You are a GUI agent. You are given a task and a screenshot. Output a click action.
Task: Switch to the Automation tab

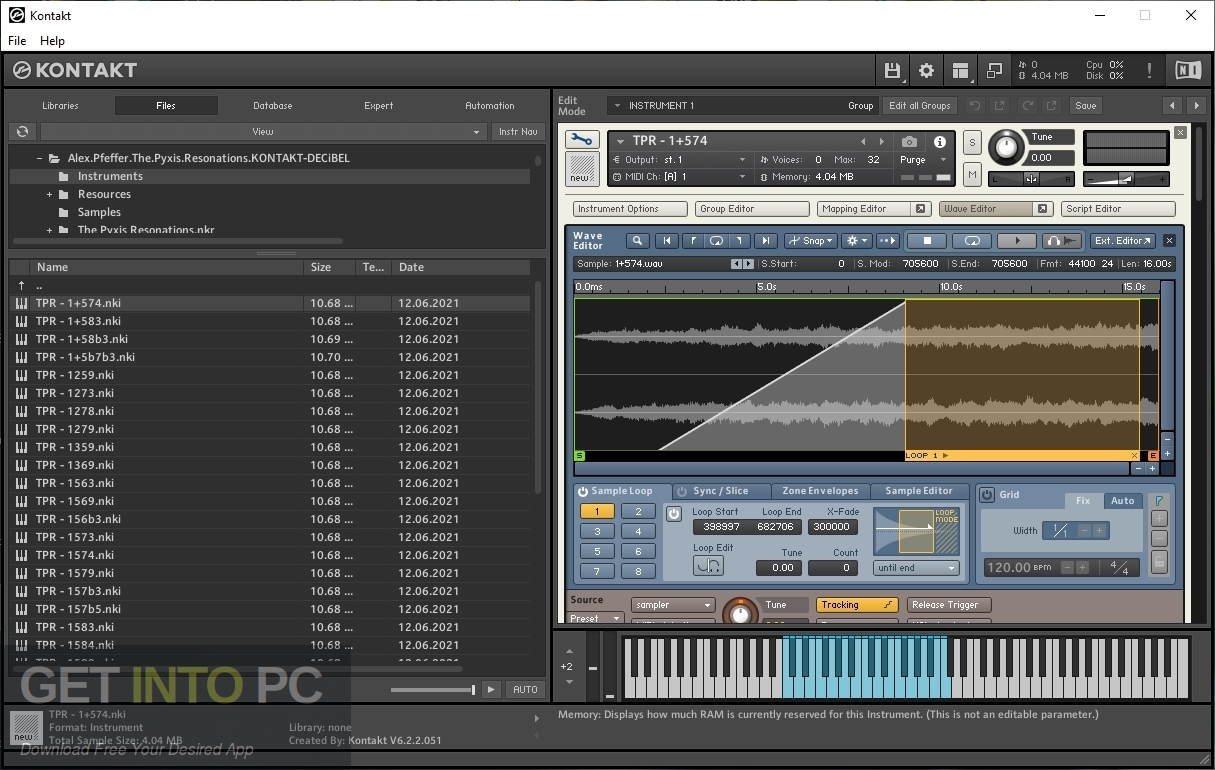[490, 105]
